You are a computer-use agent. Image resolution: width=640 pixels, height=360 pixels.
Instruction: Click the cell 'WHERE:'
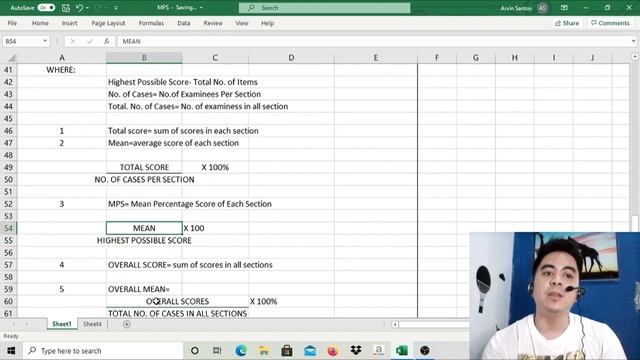tap(61, 70)
